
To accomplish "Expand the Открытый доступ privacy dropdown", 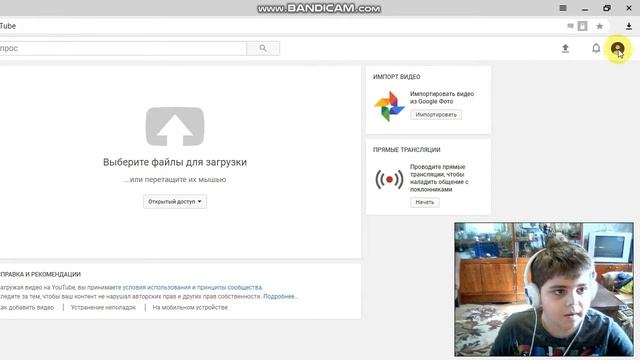I will tap(175, 202).
